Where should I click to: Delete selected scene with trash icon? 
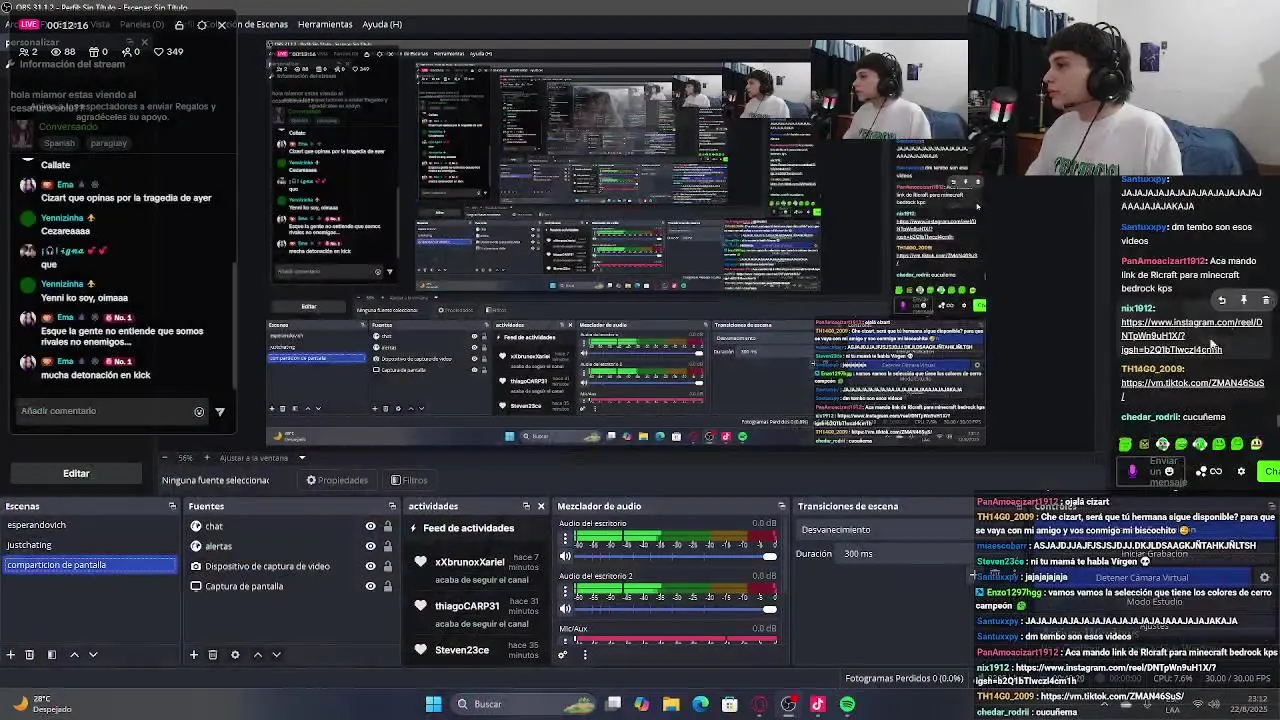30,655
